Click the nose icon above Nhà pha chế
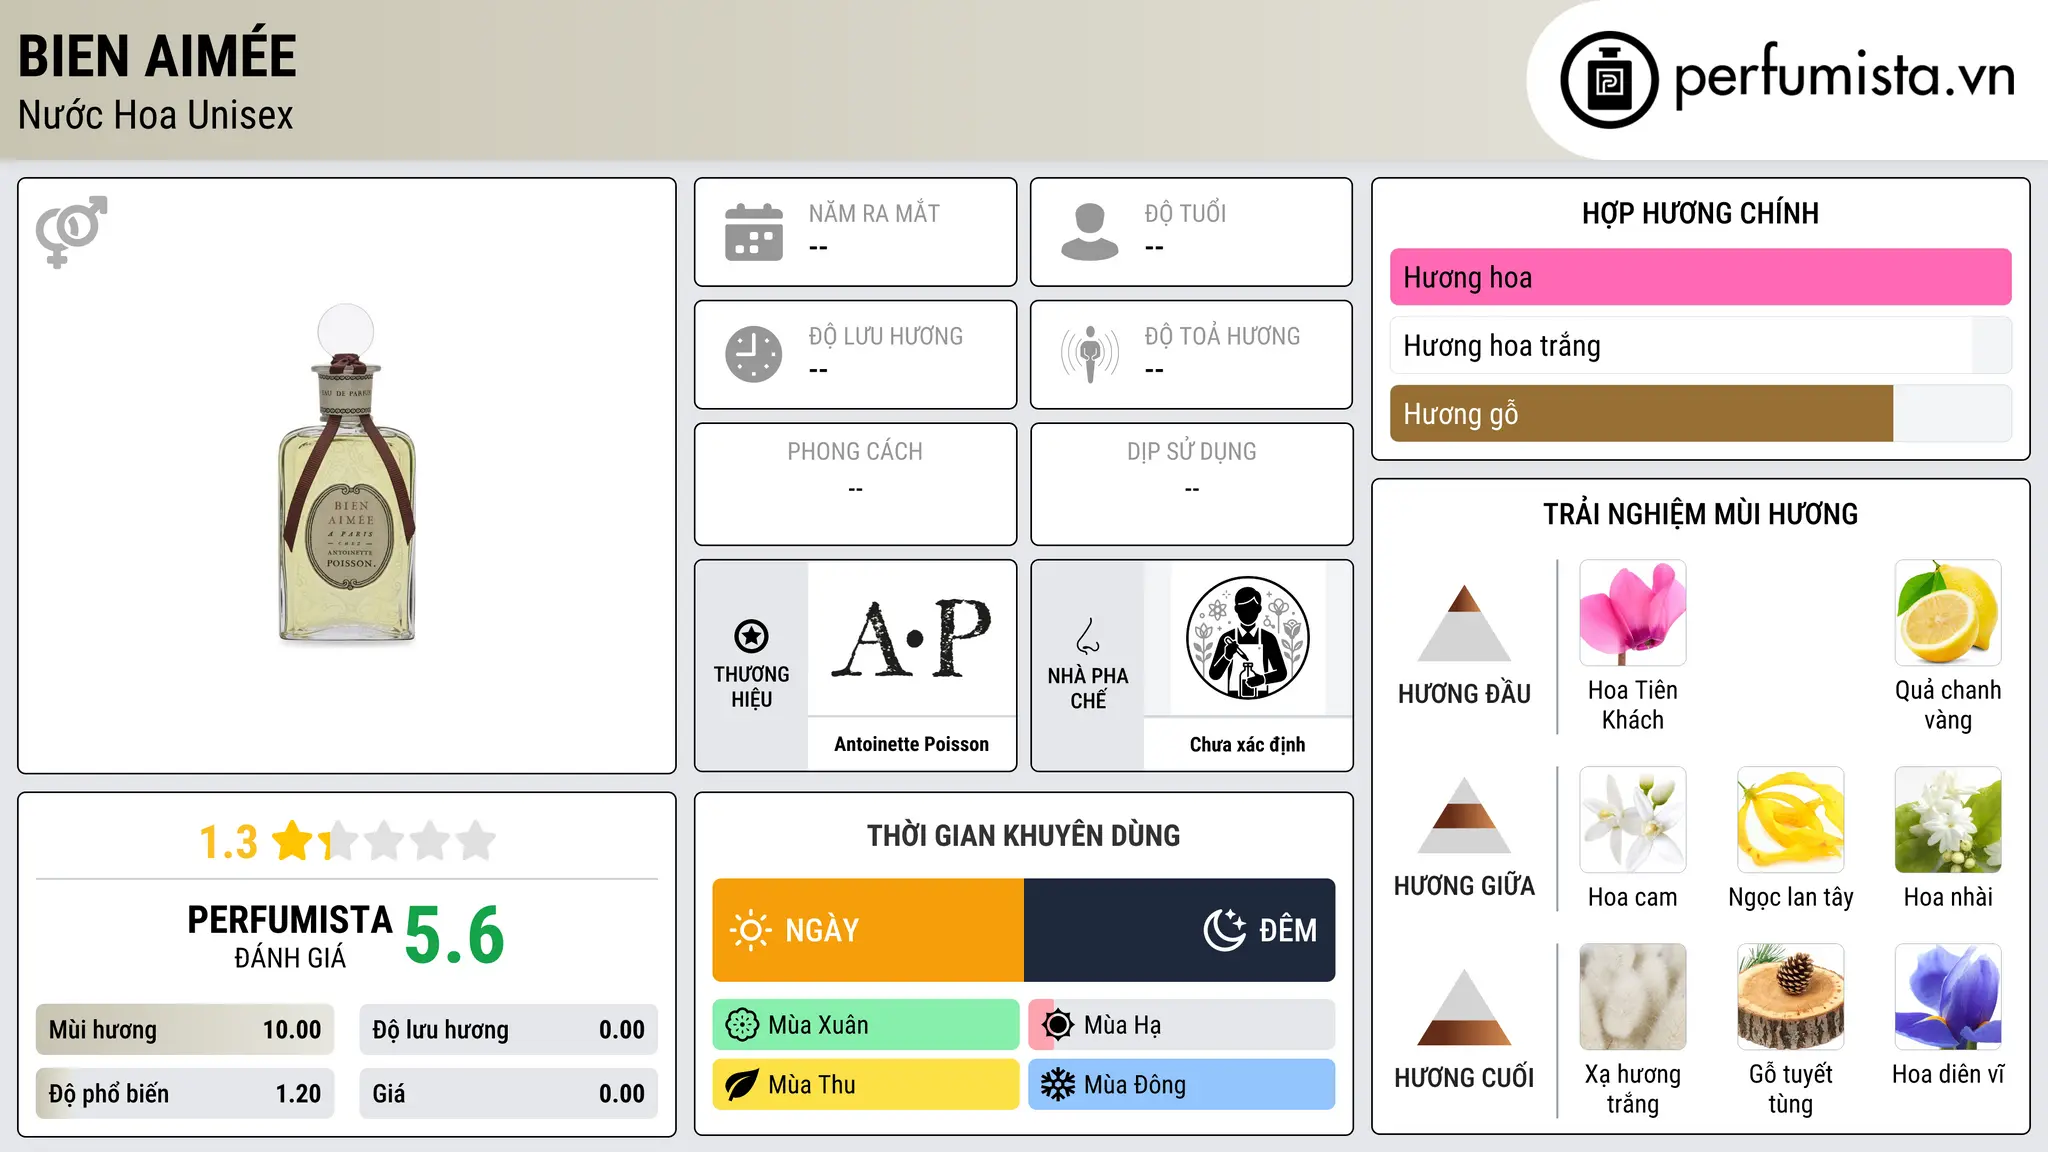The image size is (2048, 1152). [x=1088, y=636]
